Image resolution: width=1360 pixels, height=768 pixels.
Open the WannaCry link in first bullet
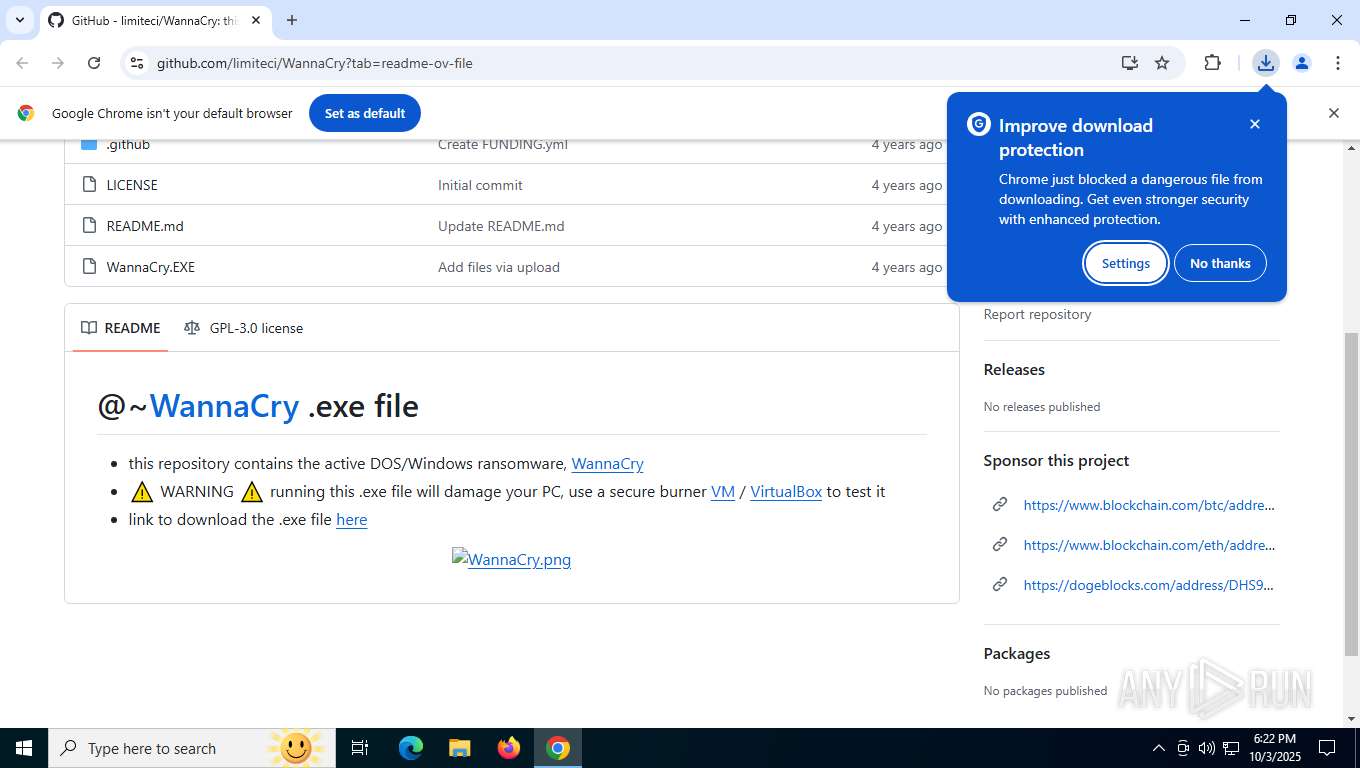pos(607,464)
